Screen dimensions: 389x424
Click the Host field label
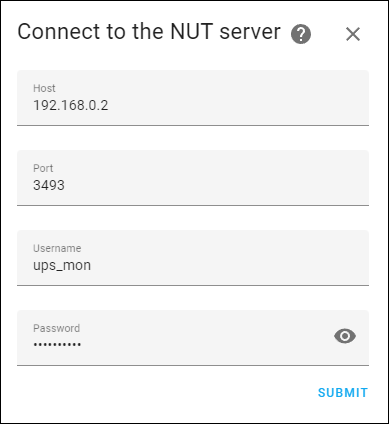(x=44, y=88)
